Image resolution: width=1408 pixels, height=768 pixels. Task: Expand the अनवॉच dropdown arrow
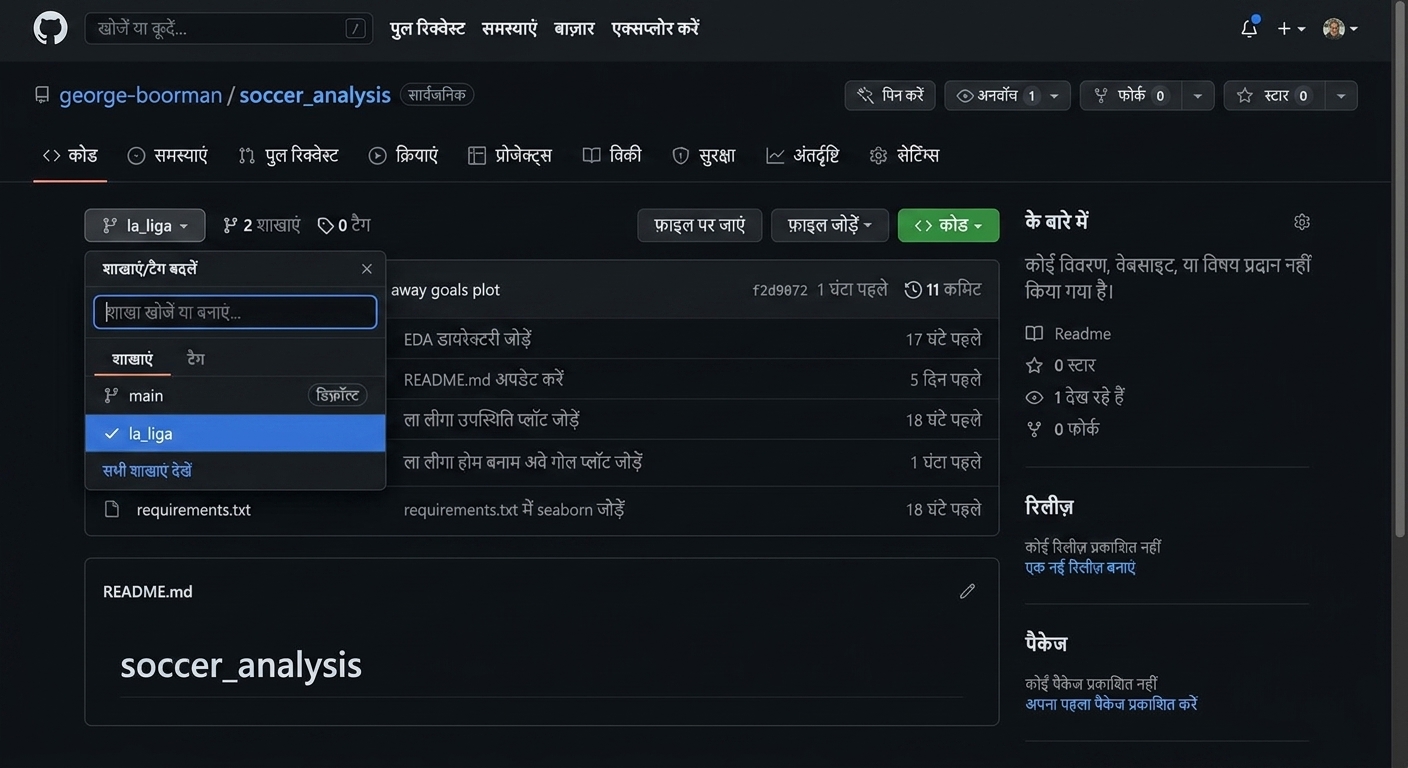click(x=1055, y=96)
